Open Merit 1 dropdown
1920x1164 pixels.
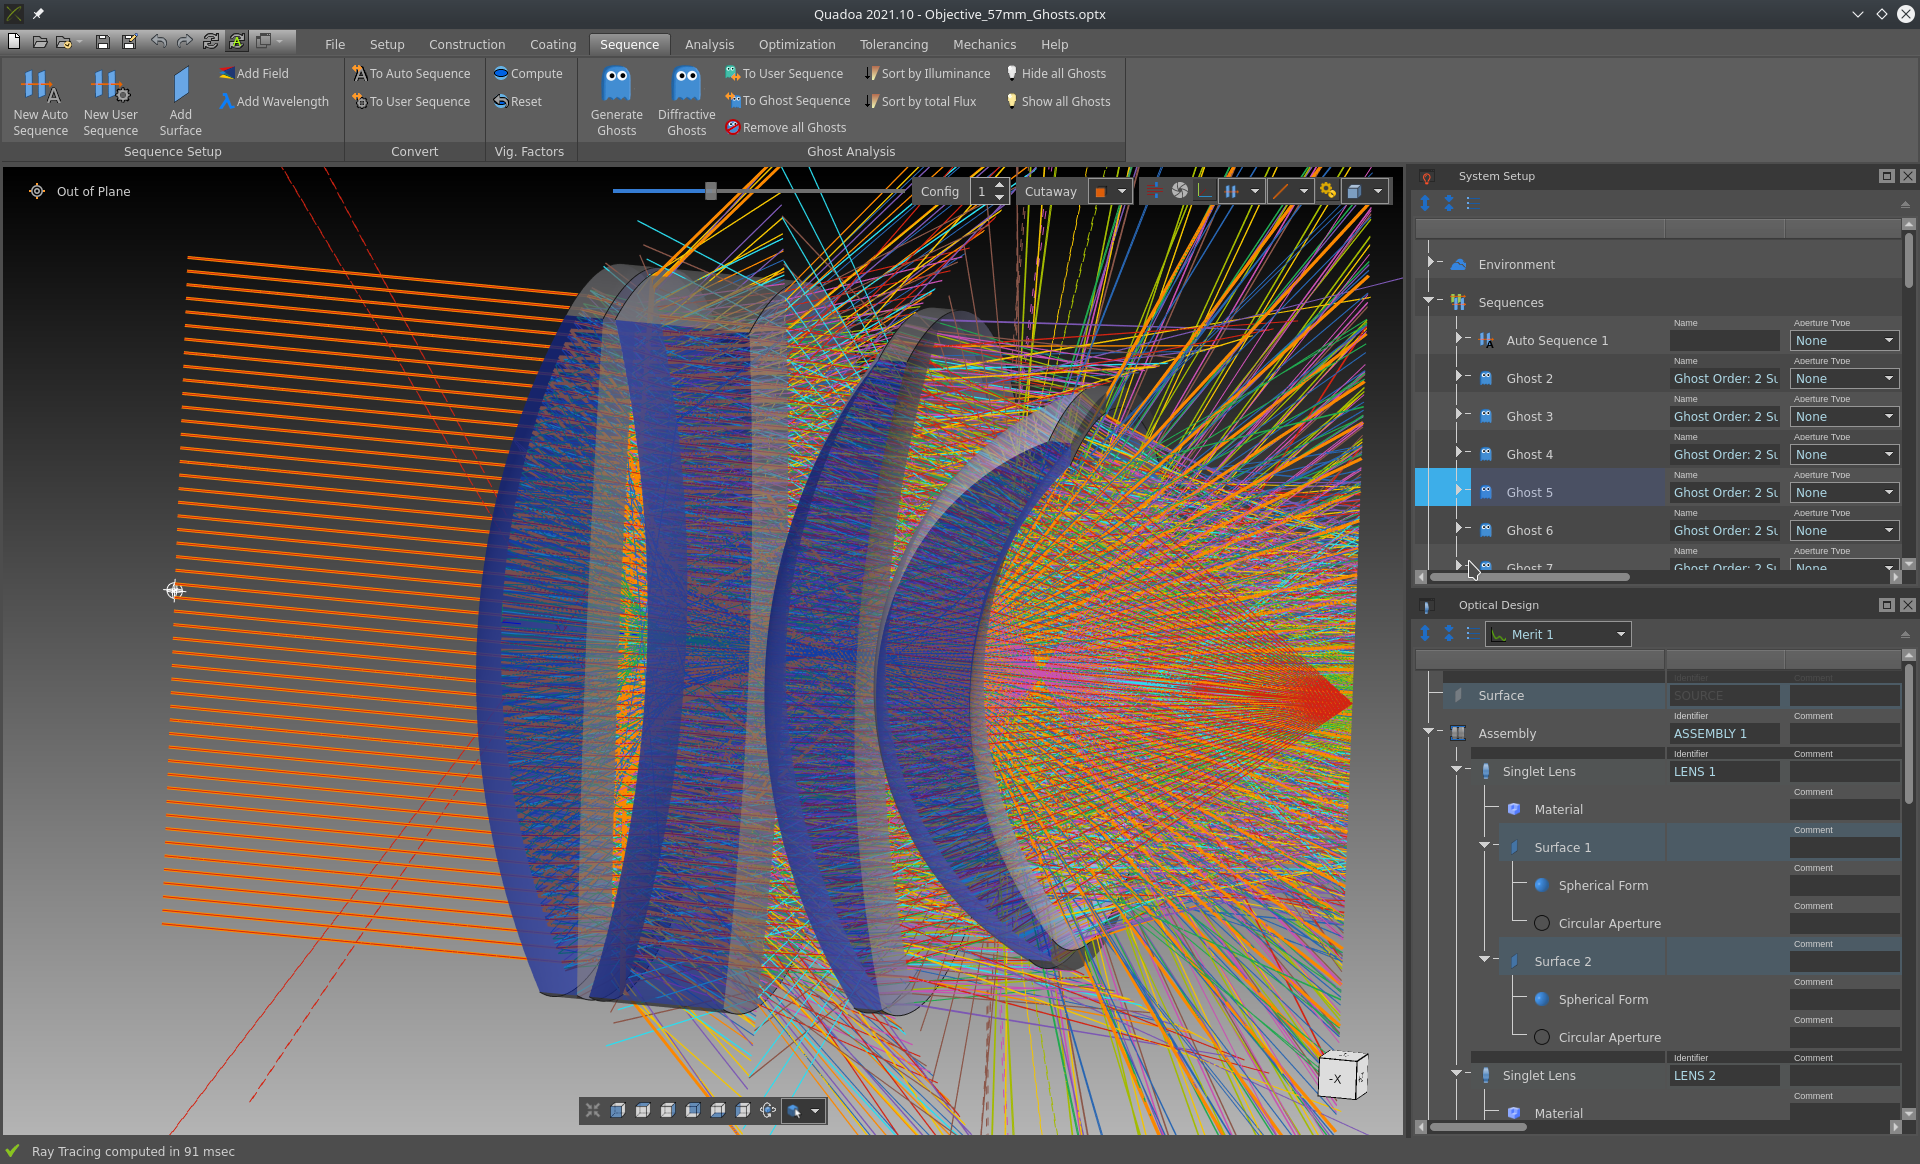tap(1558, 634)
